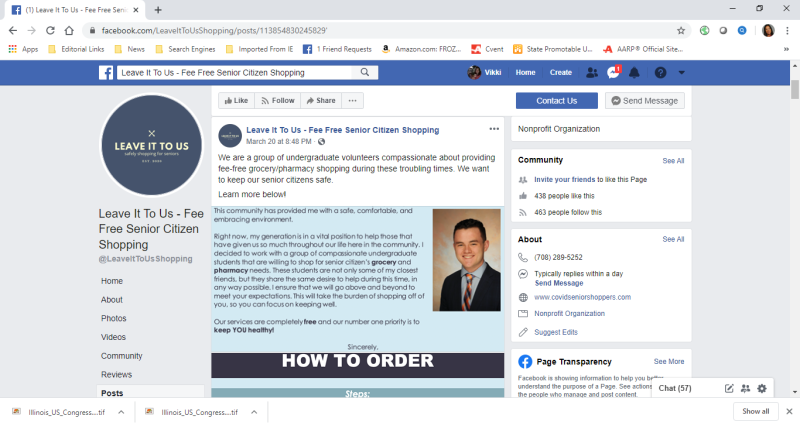This screenshot has height=426, width=800.
Task: Select Reviews in the page sidebar
Action: 116,374
